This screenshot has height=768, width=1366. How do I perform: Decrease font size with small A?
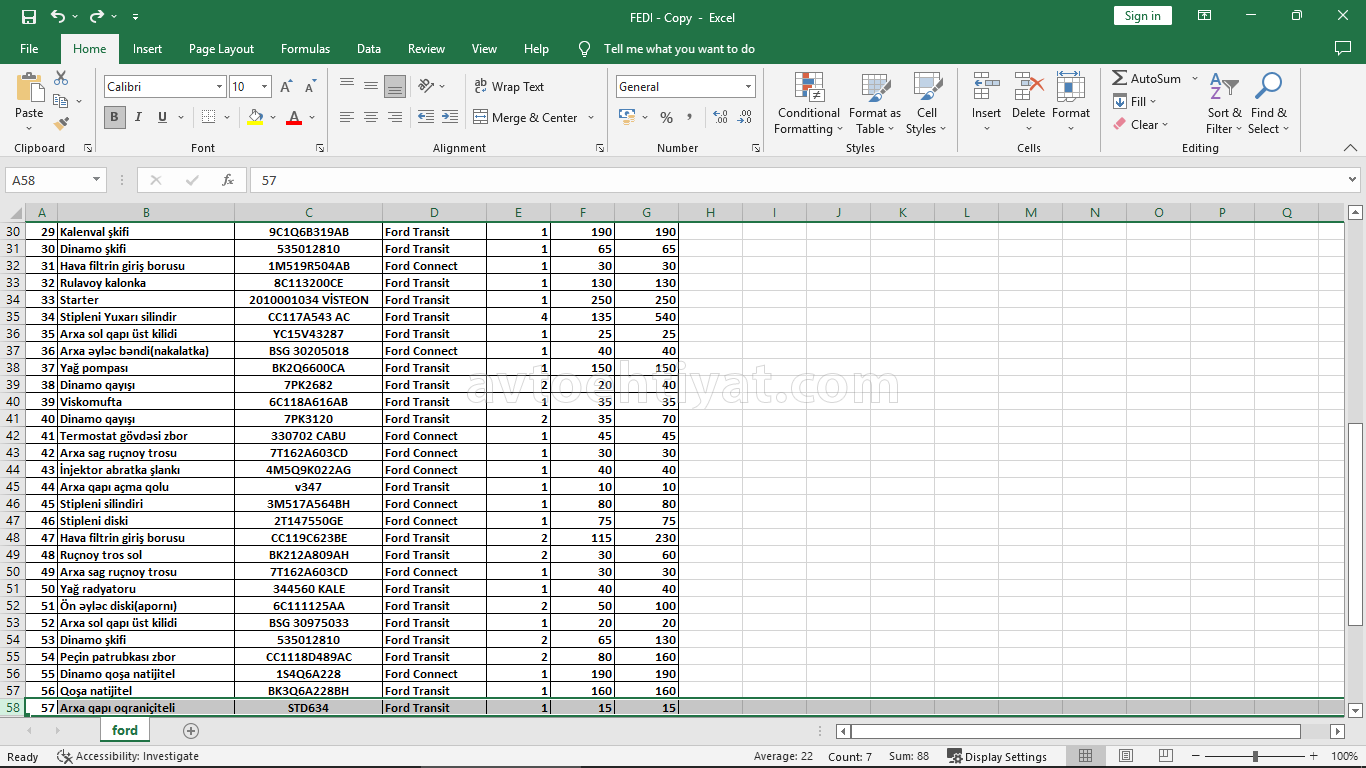click(310, 87)
